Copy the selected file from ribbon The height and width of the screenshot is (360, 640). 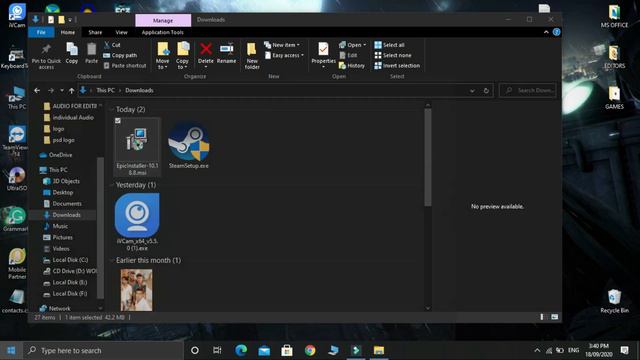pos(72,53)
